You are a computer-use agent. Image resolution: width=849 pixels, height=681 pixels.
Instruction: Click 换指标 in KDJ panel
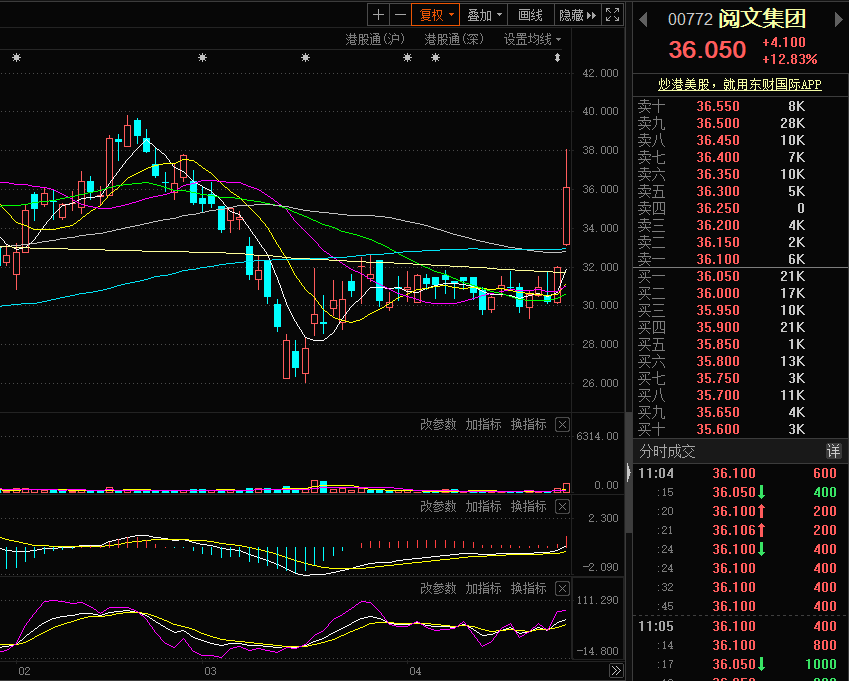(x=528, y=588)
